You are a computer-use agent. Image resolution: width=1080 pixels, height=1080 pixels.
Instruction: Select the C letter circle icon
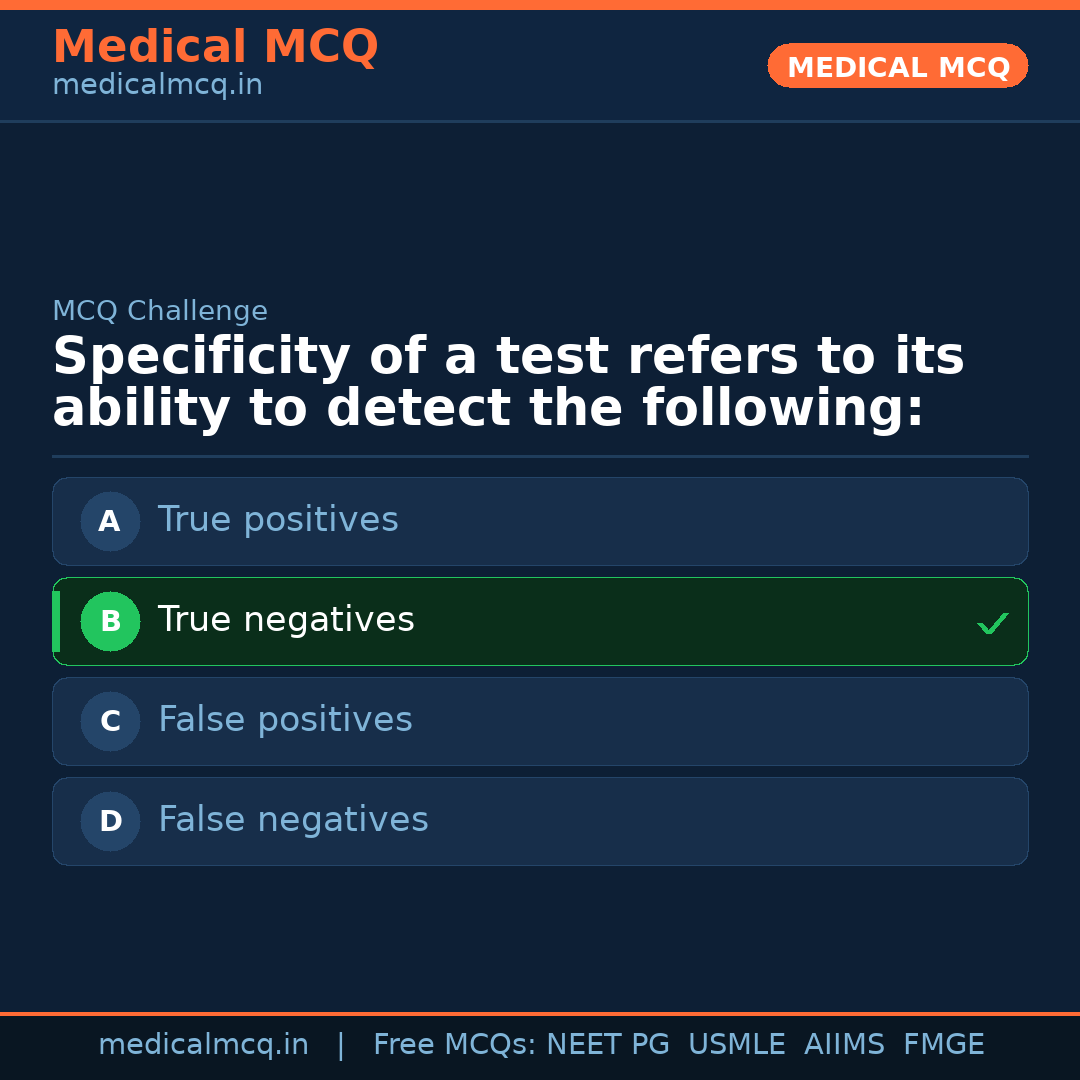(110, 721)
